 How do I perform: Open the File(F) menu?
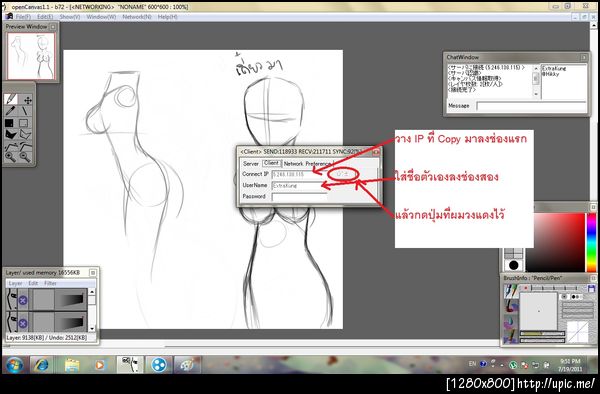pyautogui.click(x=23, y=17)
